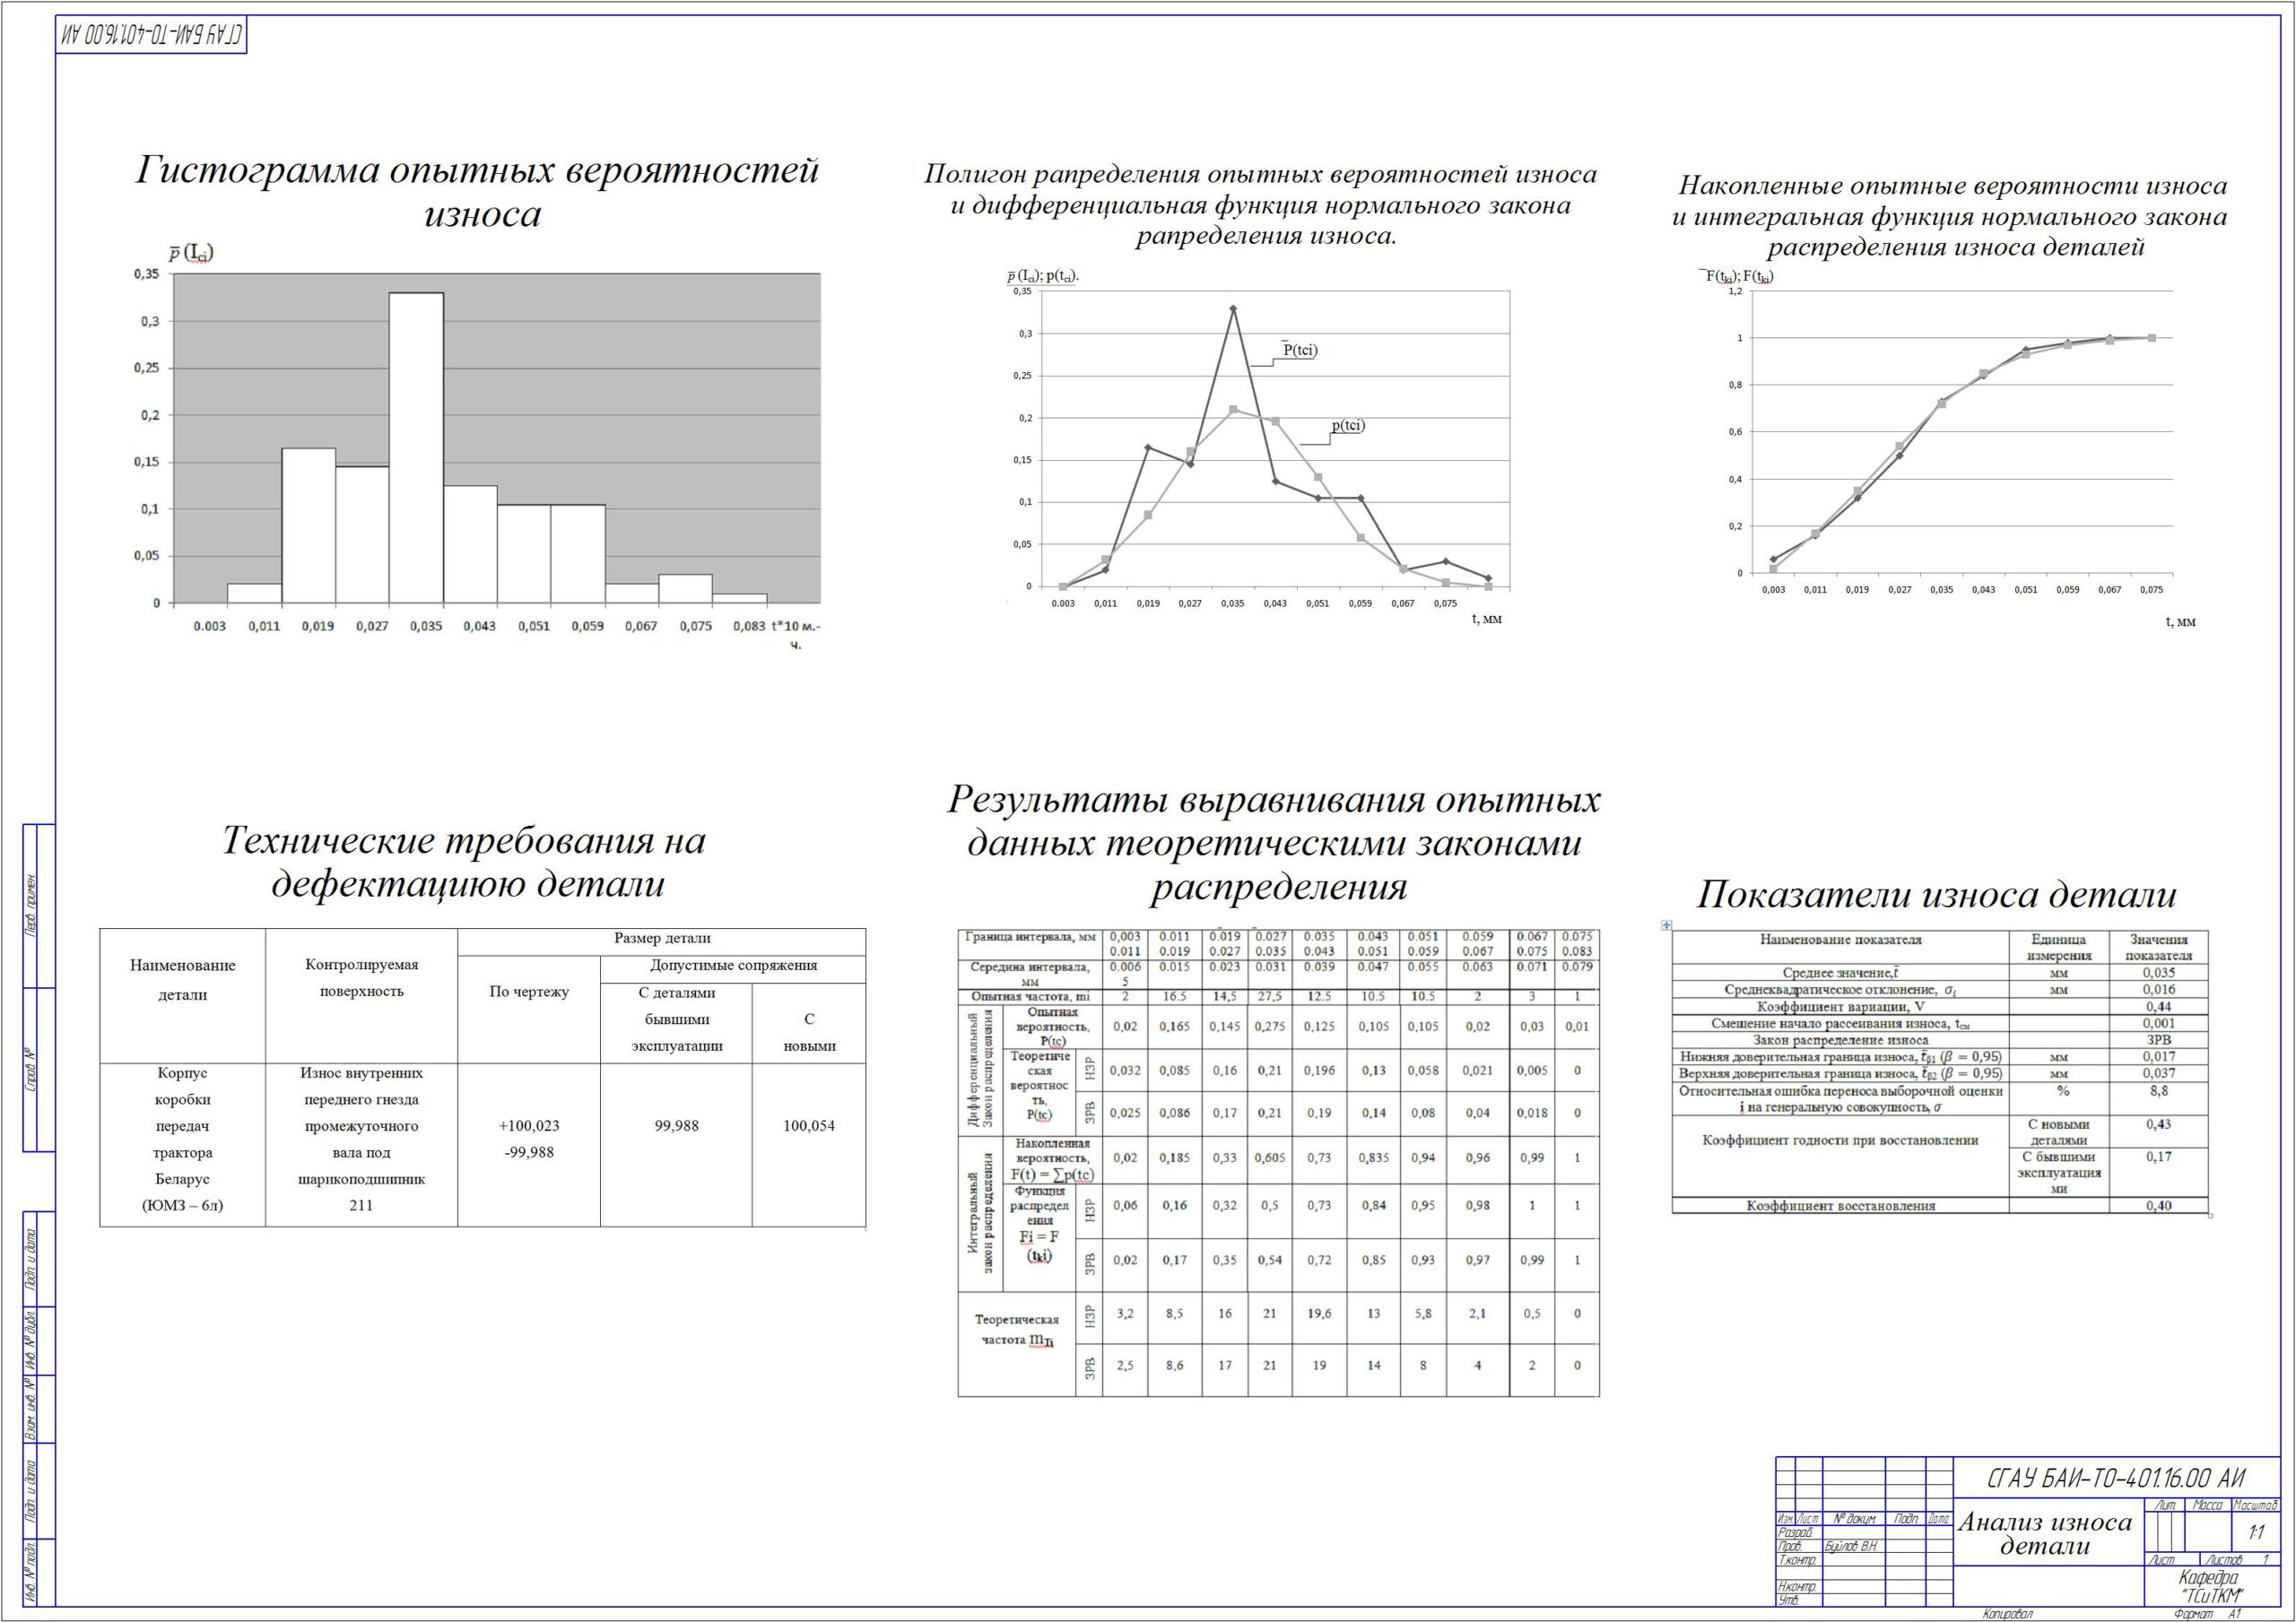Image resolution: width=2296 pixels, height=1622 pixels.
Task: Click the heading 'Технические требования на дефектациюю детали'
Action: click(x=463, y=861)
